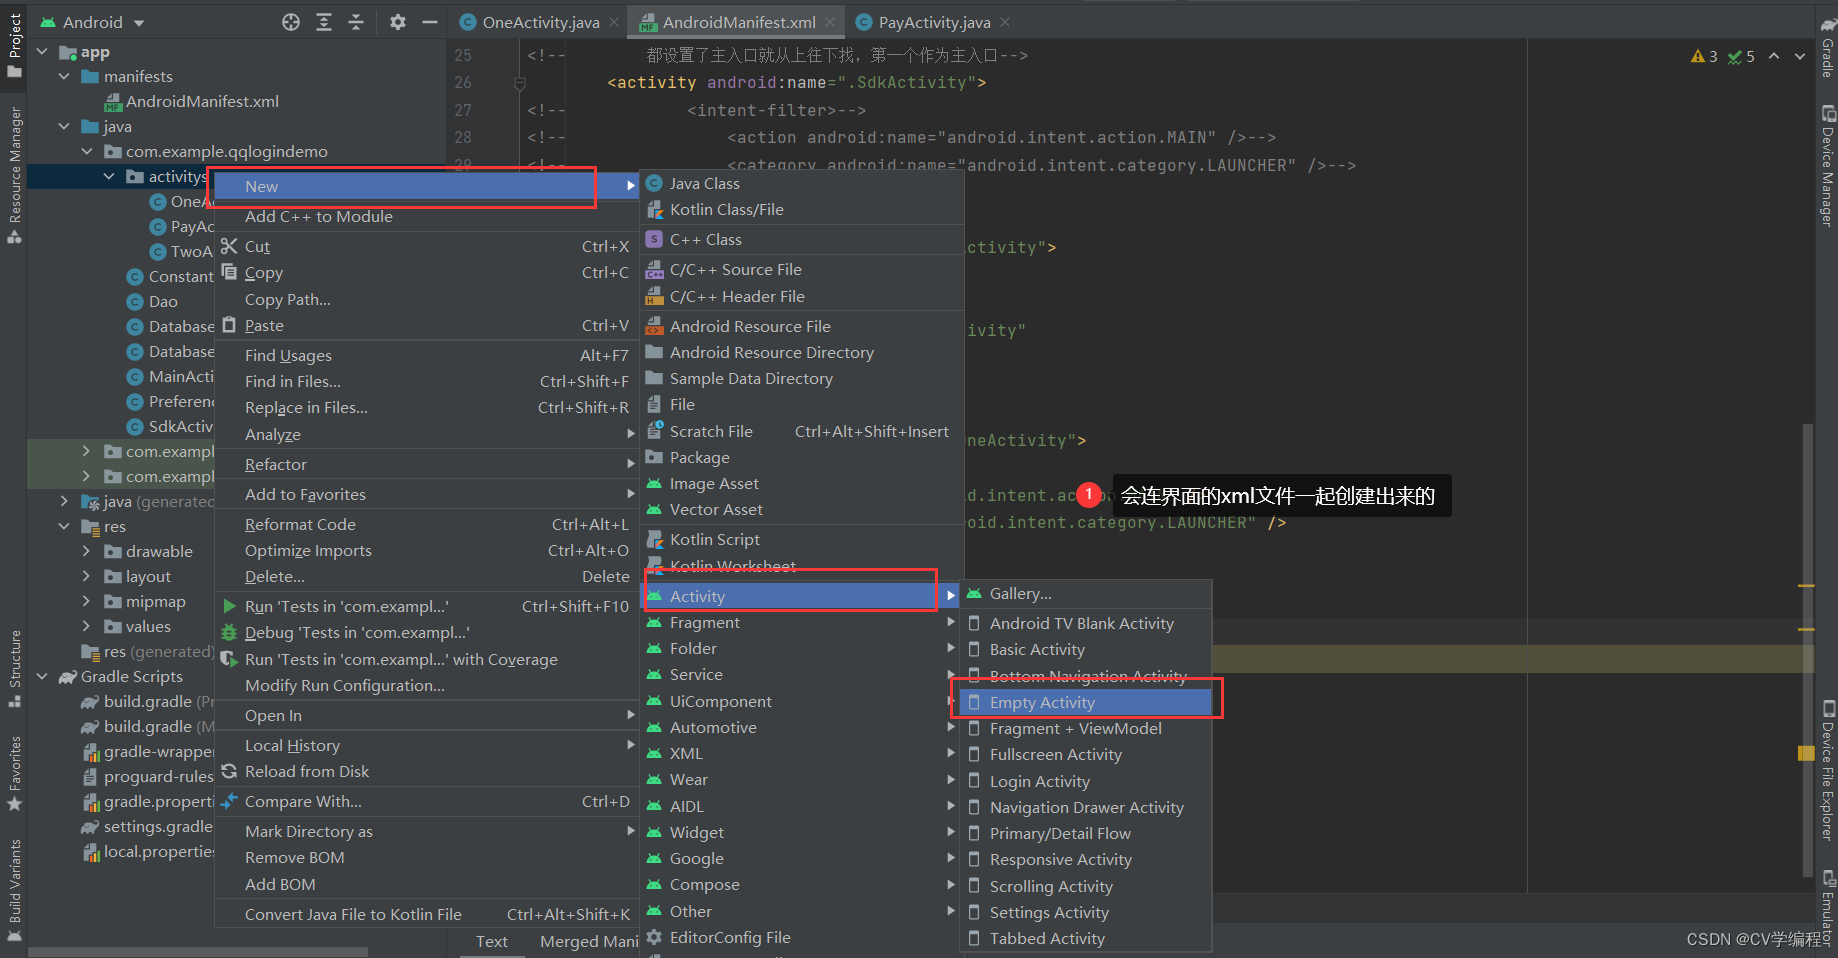
Task: Expand the layout folder
Action: [x=86, y=576]
